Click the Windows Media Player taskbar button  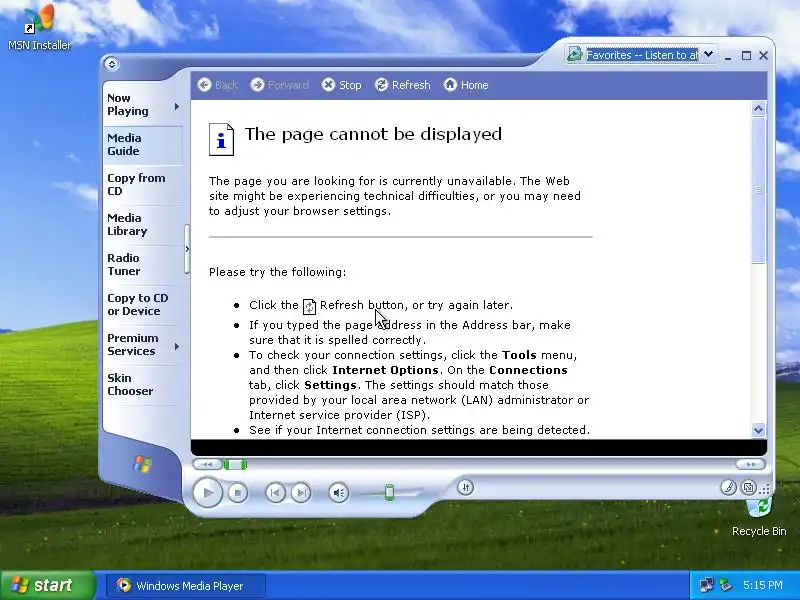[x=186, y=586]
